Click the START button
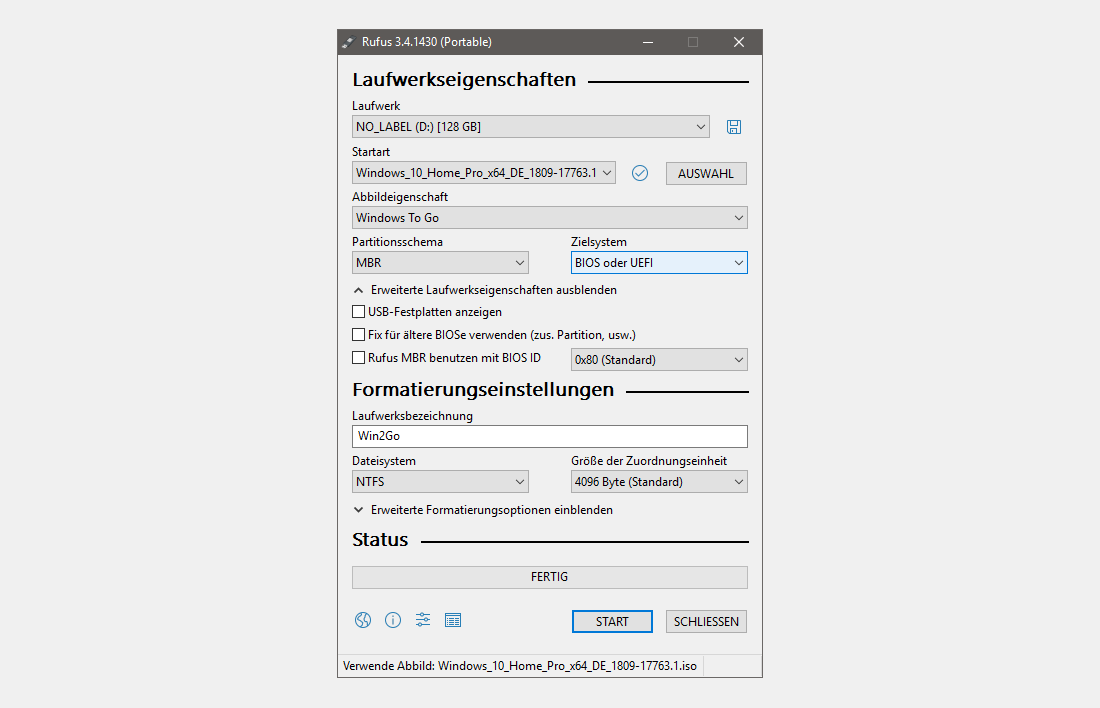 612,622
